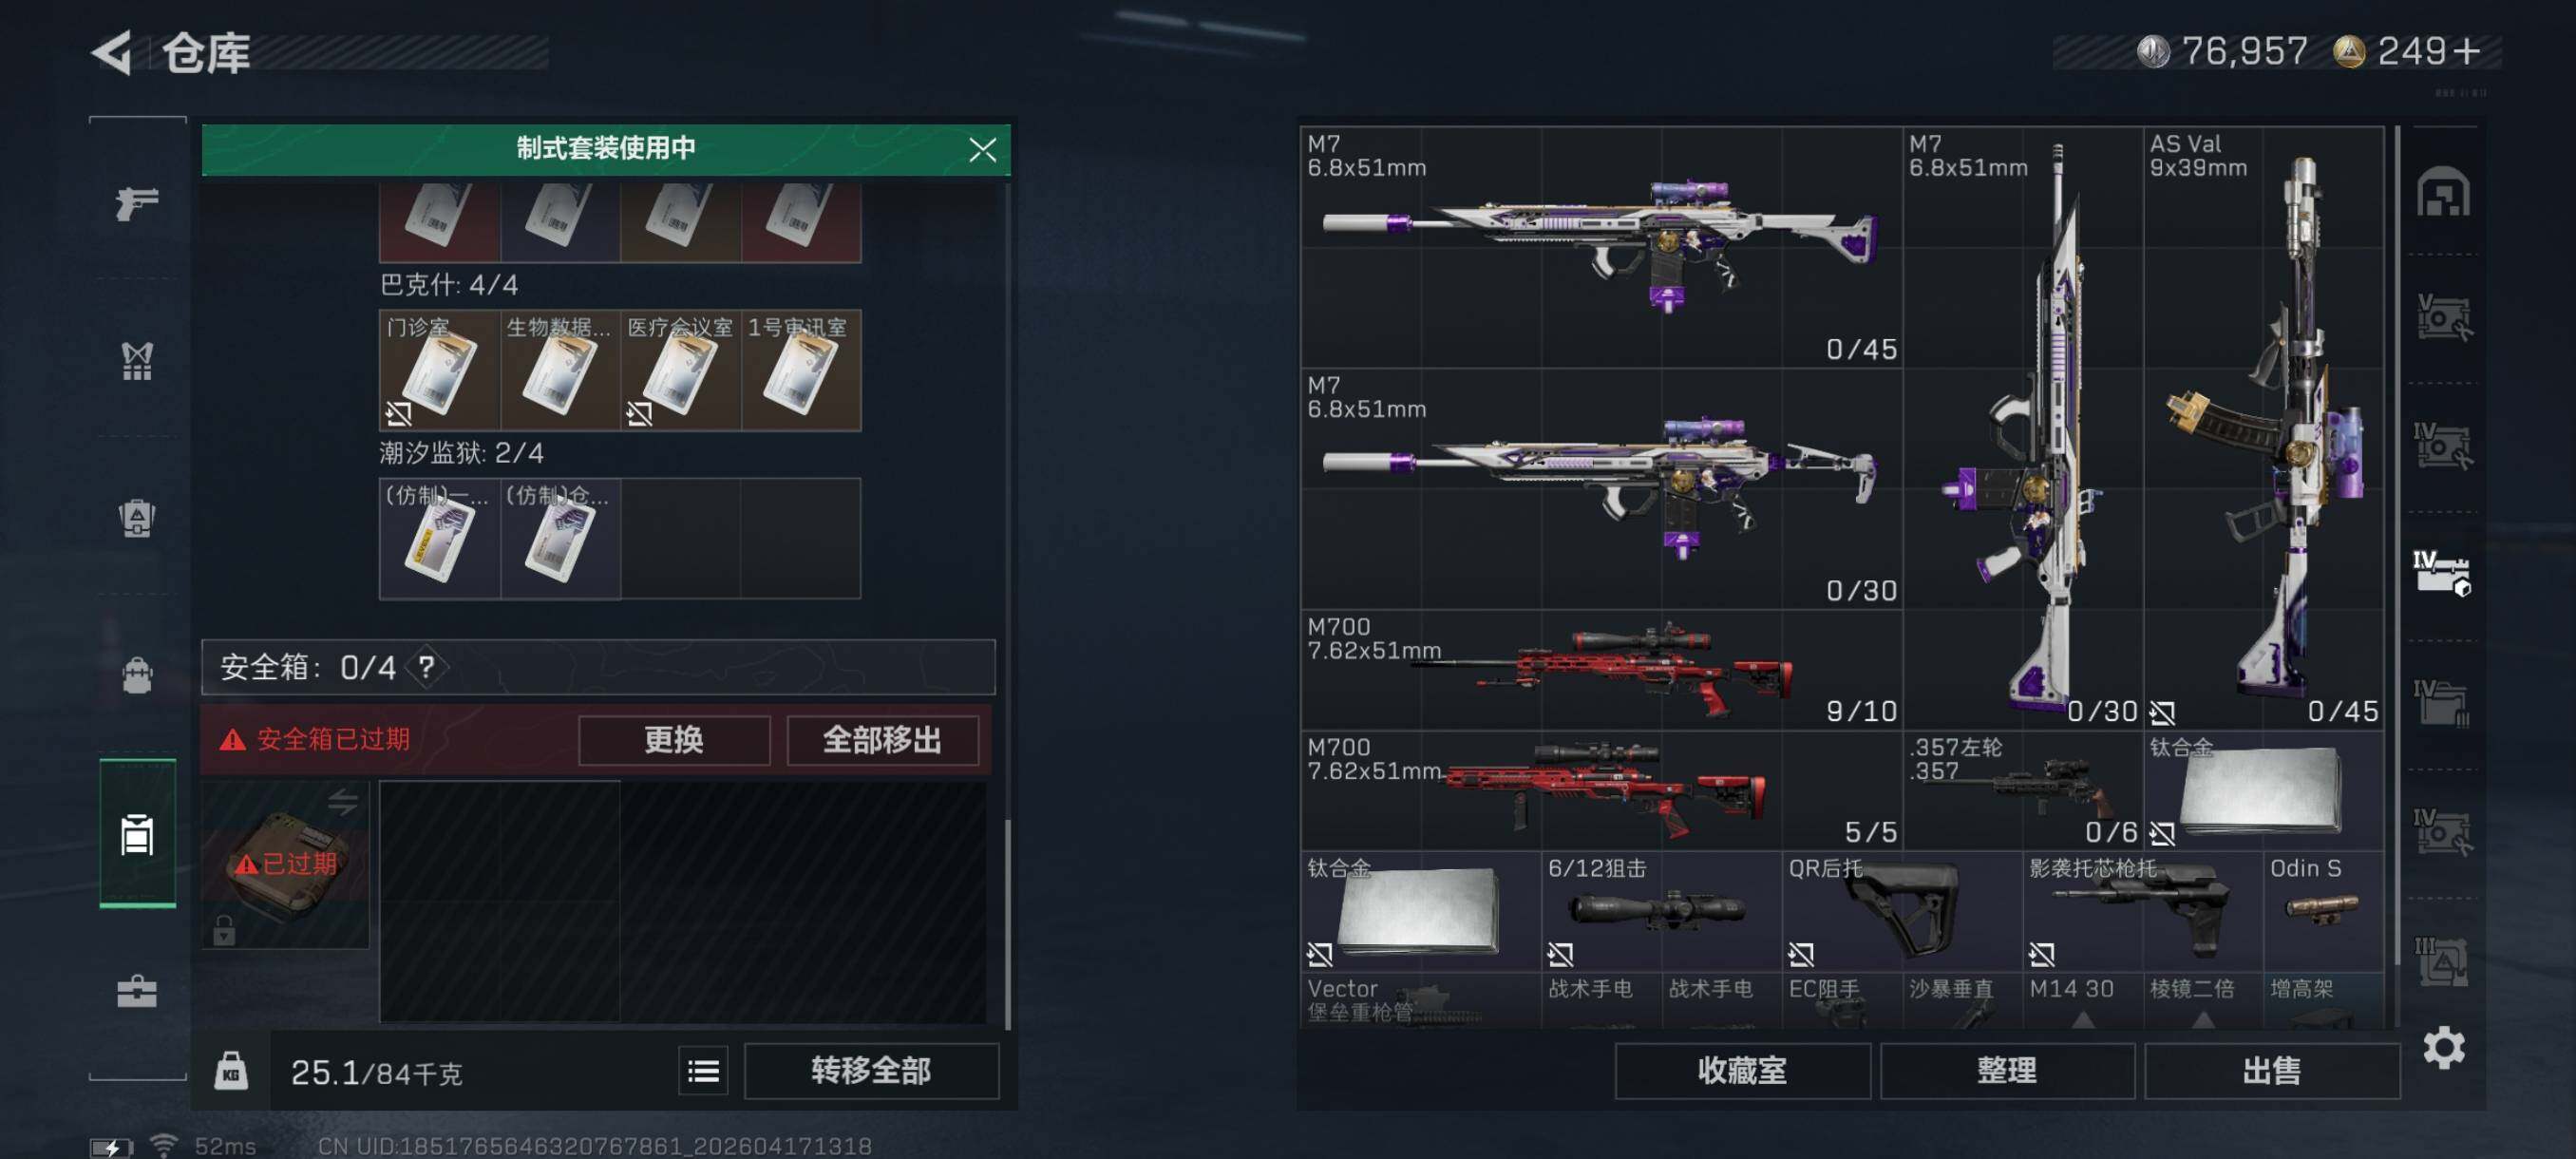Click the 整理 sort button
This screenshot has height=1159, width=2576.
(x=2007, y=1071)
